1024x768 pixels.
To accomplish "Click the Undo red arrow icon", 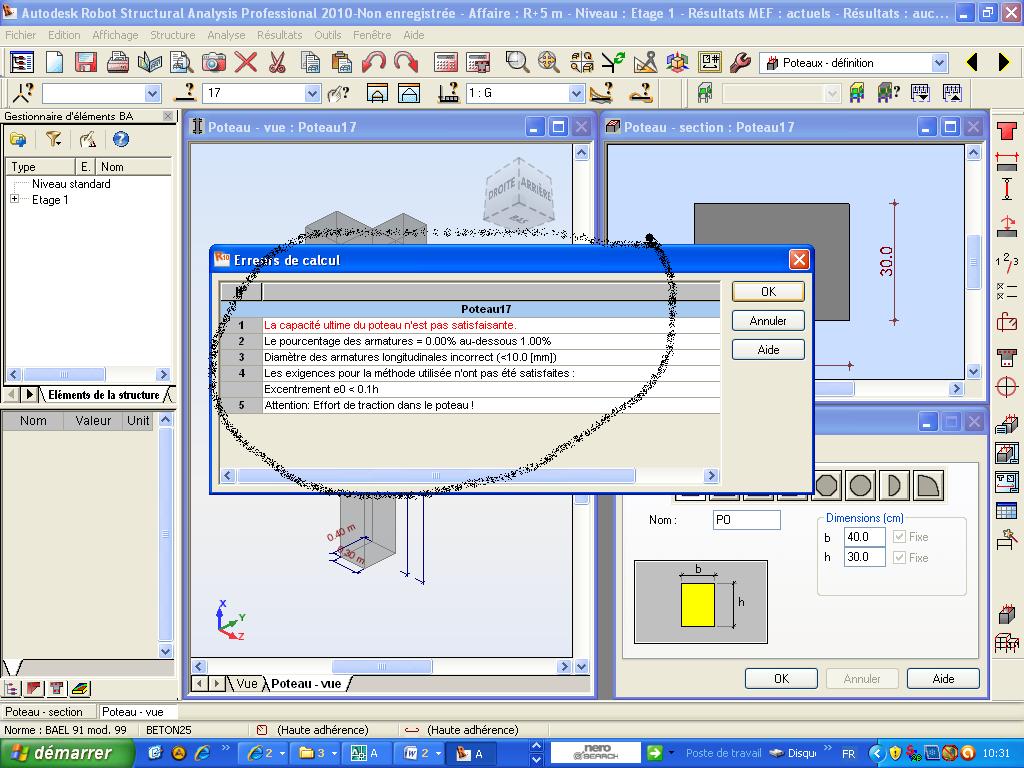I will (374, 63).
